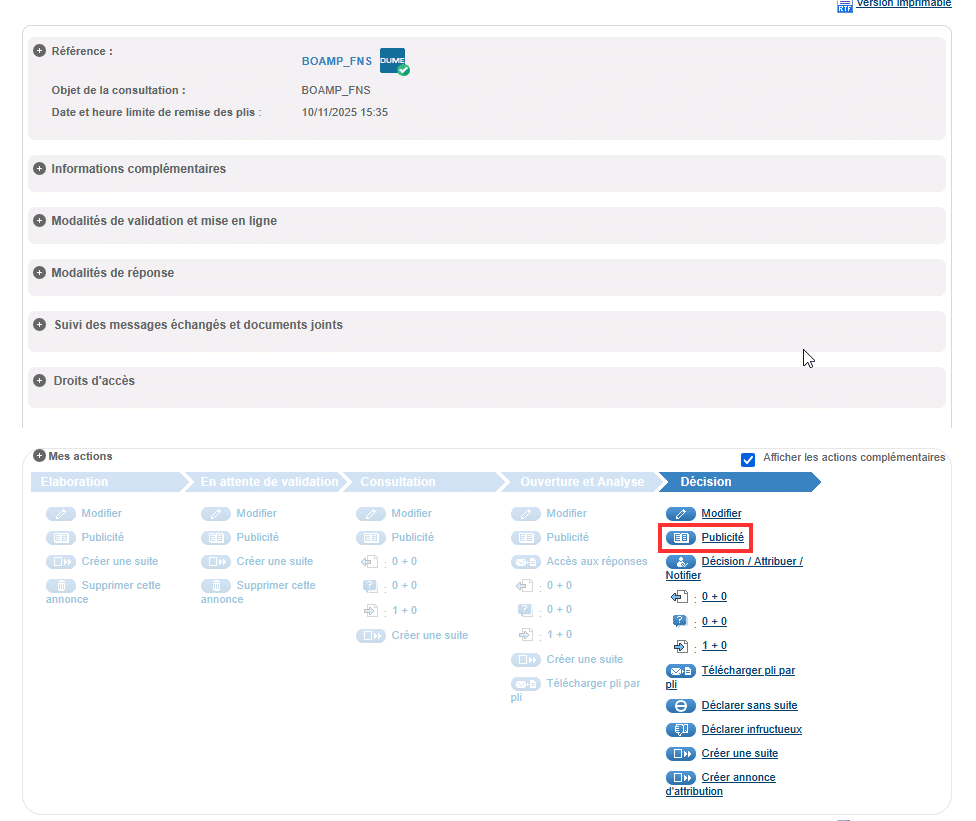
Task: Select the Ouverture et Analyse step tab
Action: click(582, 482)
